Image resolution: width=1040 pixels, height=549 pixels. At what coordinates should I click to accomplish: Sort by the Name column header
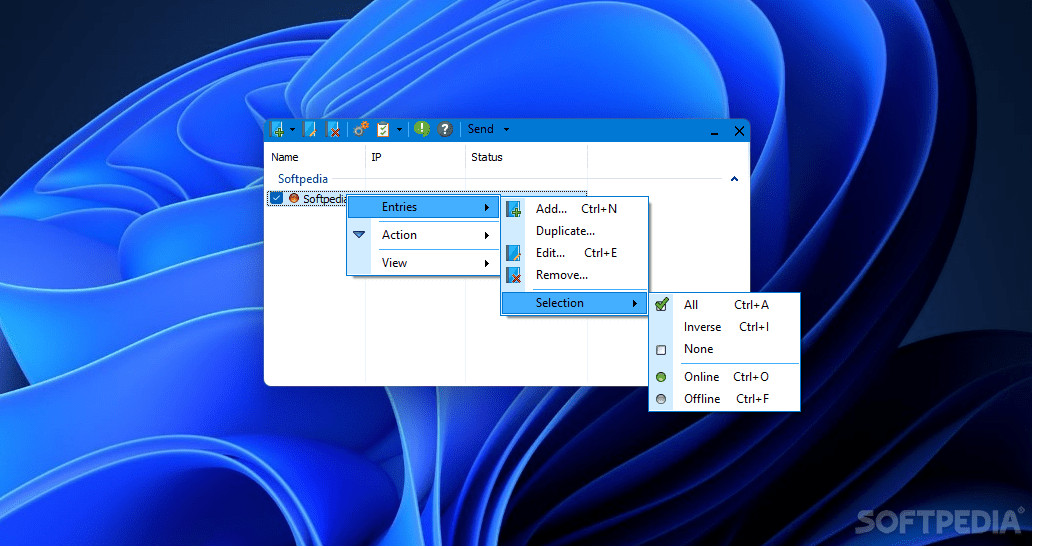[x=285, y=158]
